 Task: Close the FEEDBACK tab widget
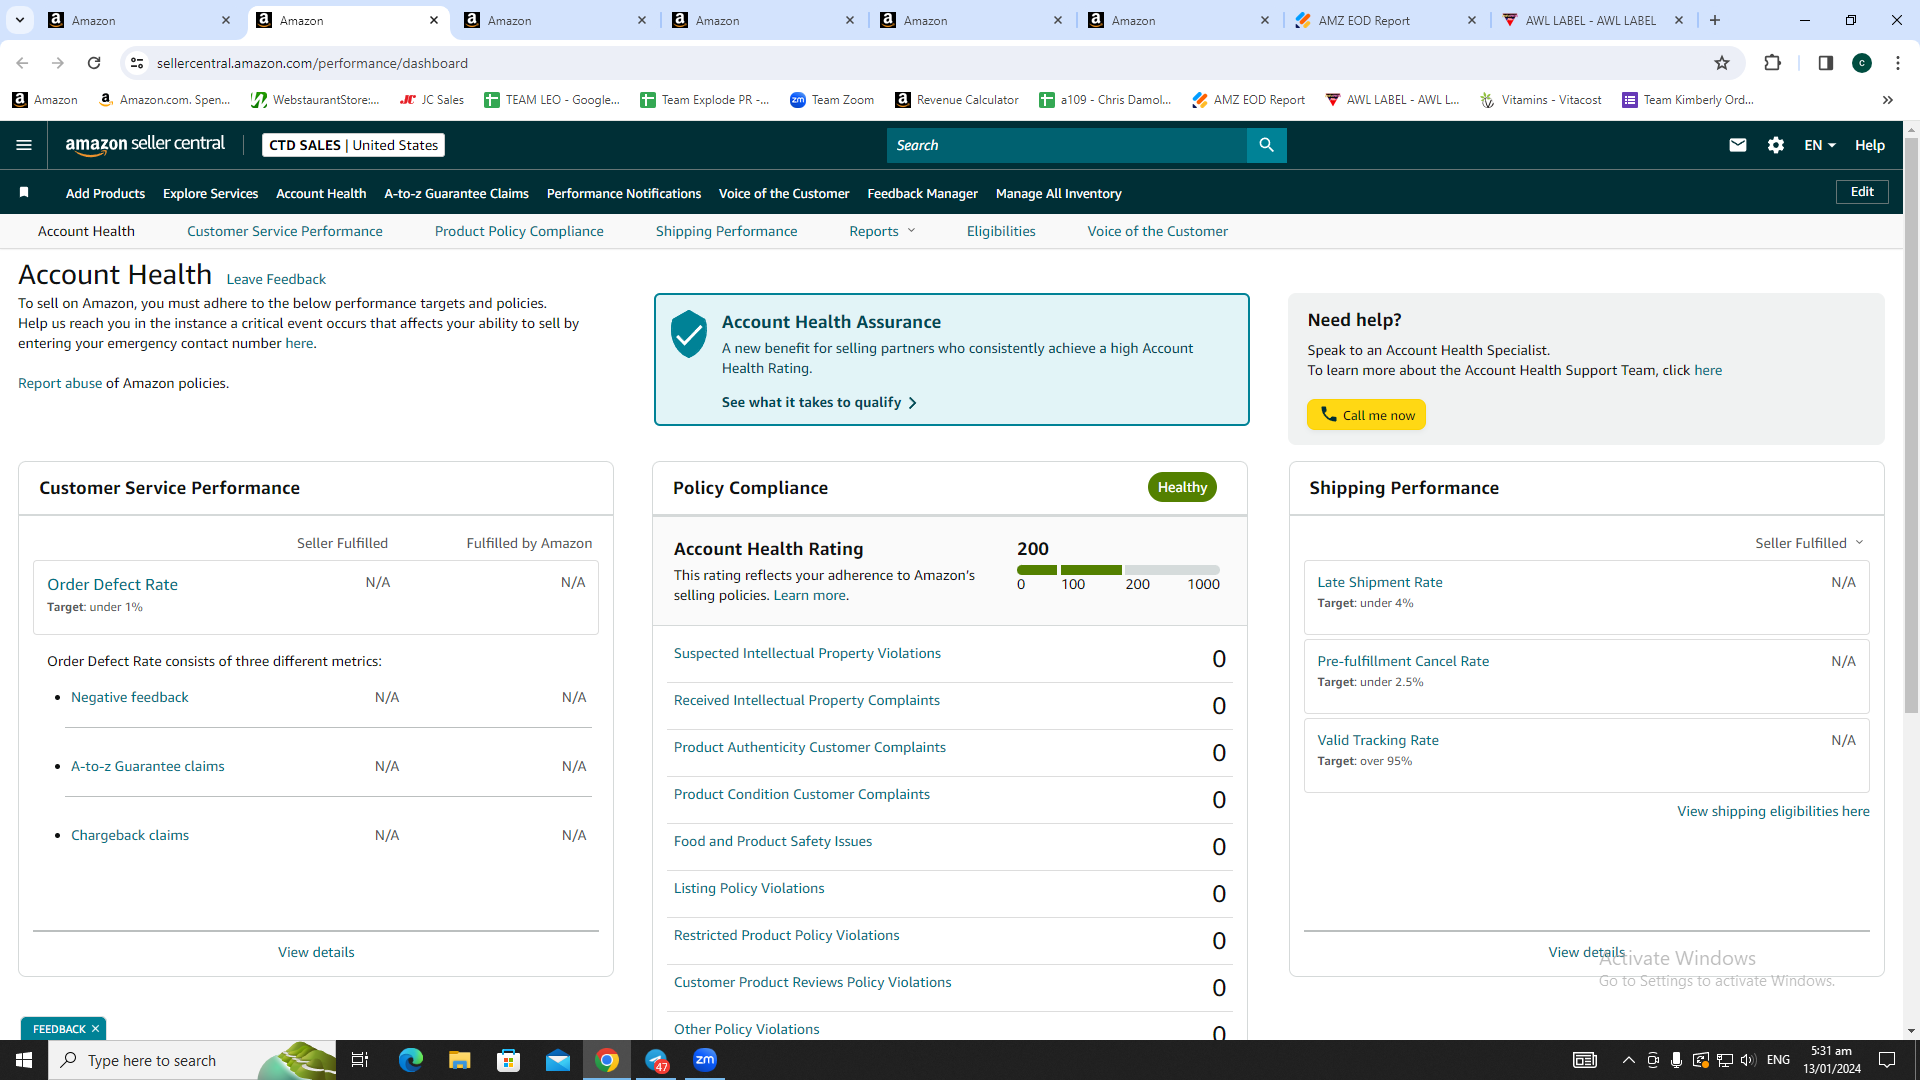pyautogui.click(x=96, y=1029)
